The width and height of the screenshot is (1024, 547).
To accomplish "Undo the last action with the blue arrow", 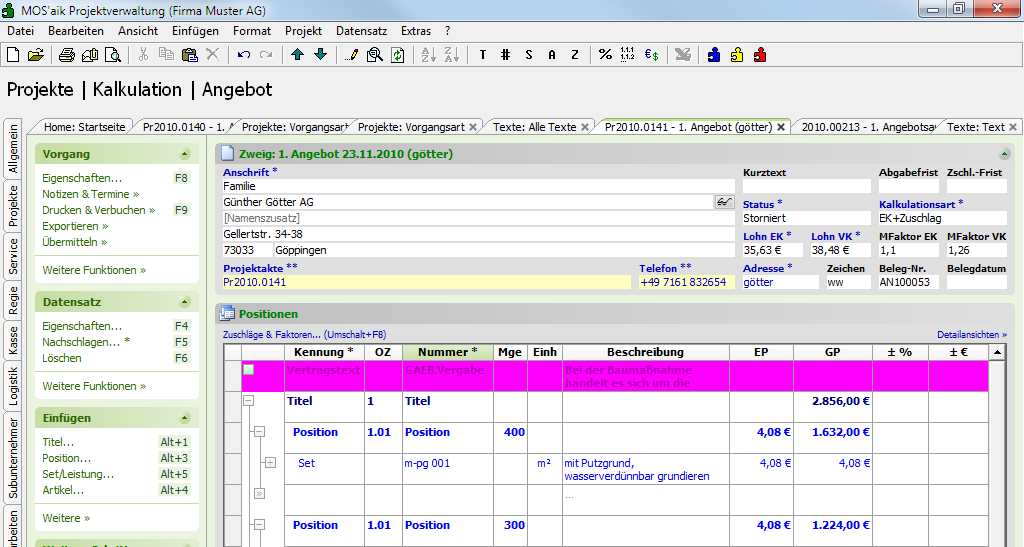I will tap(244, 55).
